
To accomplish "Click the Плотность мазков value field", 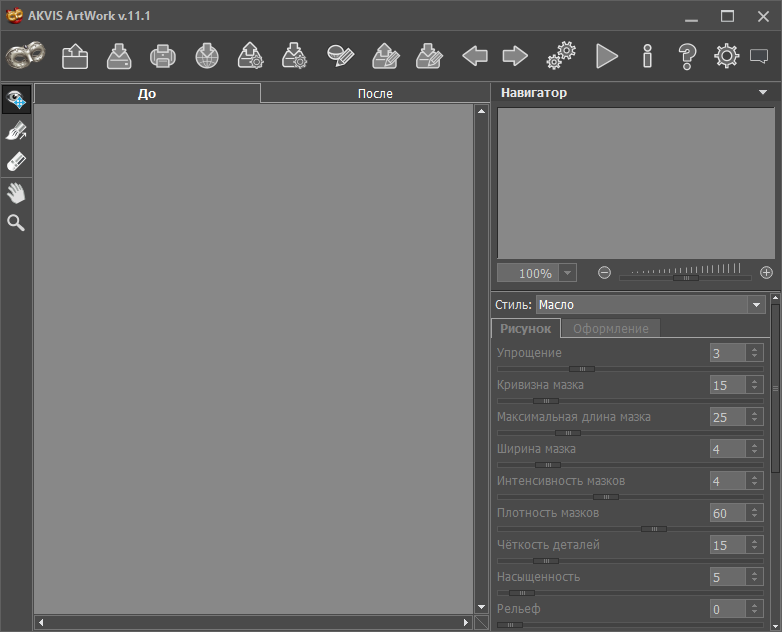I will [728, 513].
